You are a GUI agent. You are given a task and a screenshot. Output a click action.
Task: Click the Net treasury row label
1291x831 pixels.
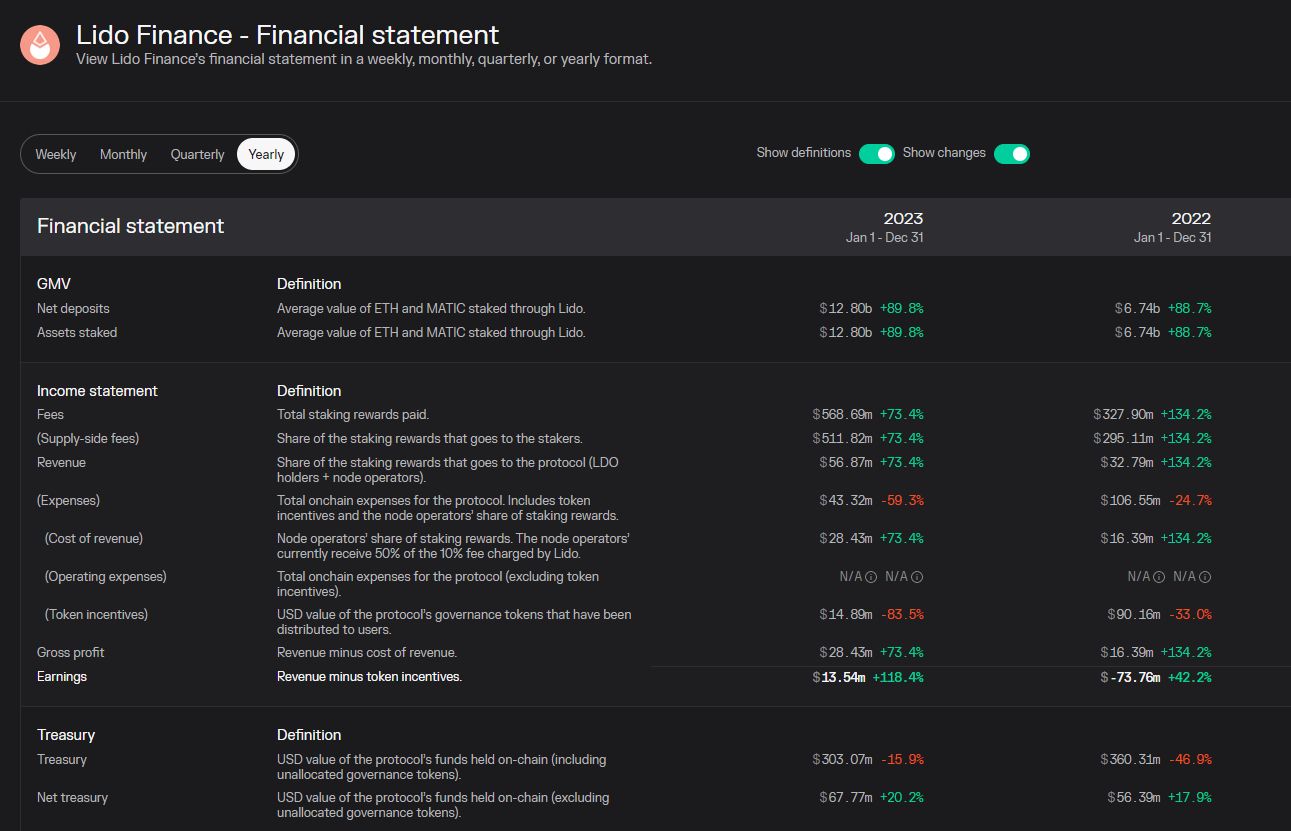click(72, 798)
